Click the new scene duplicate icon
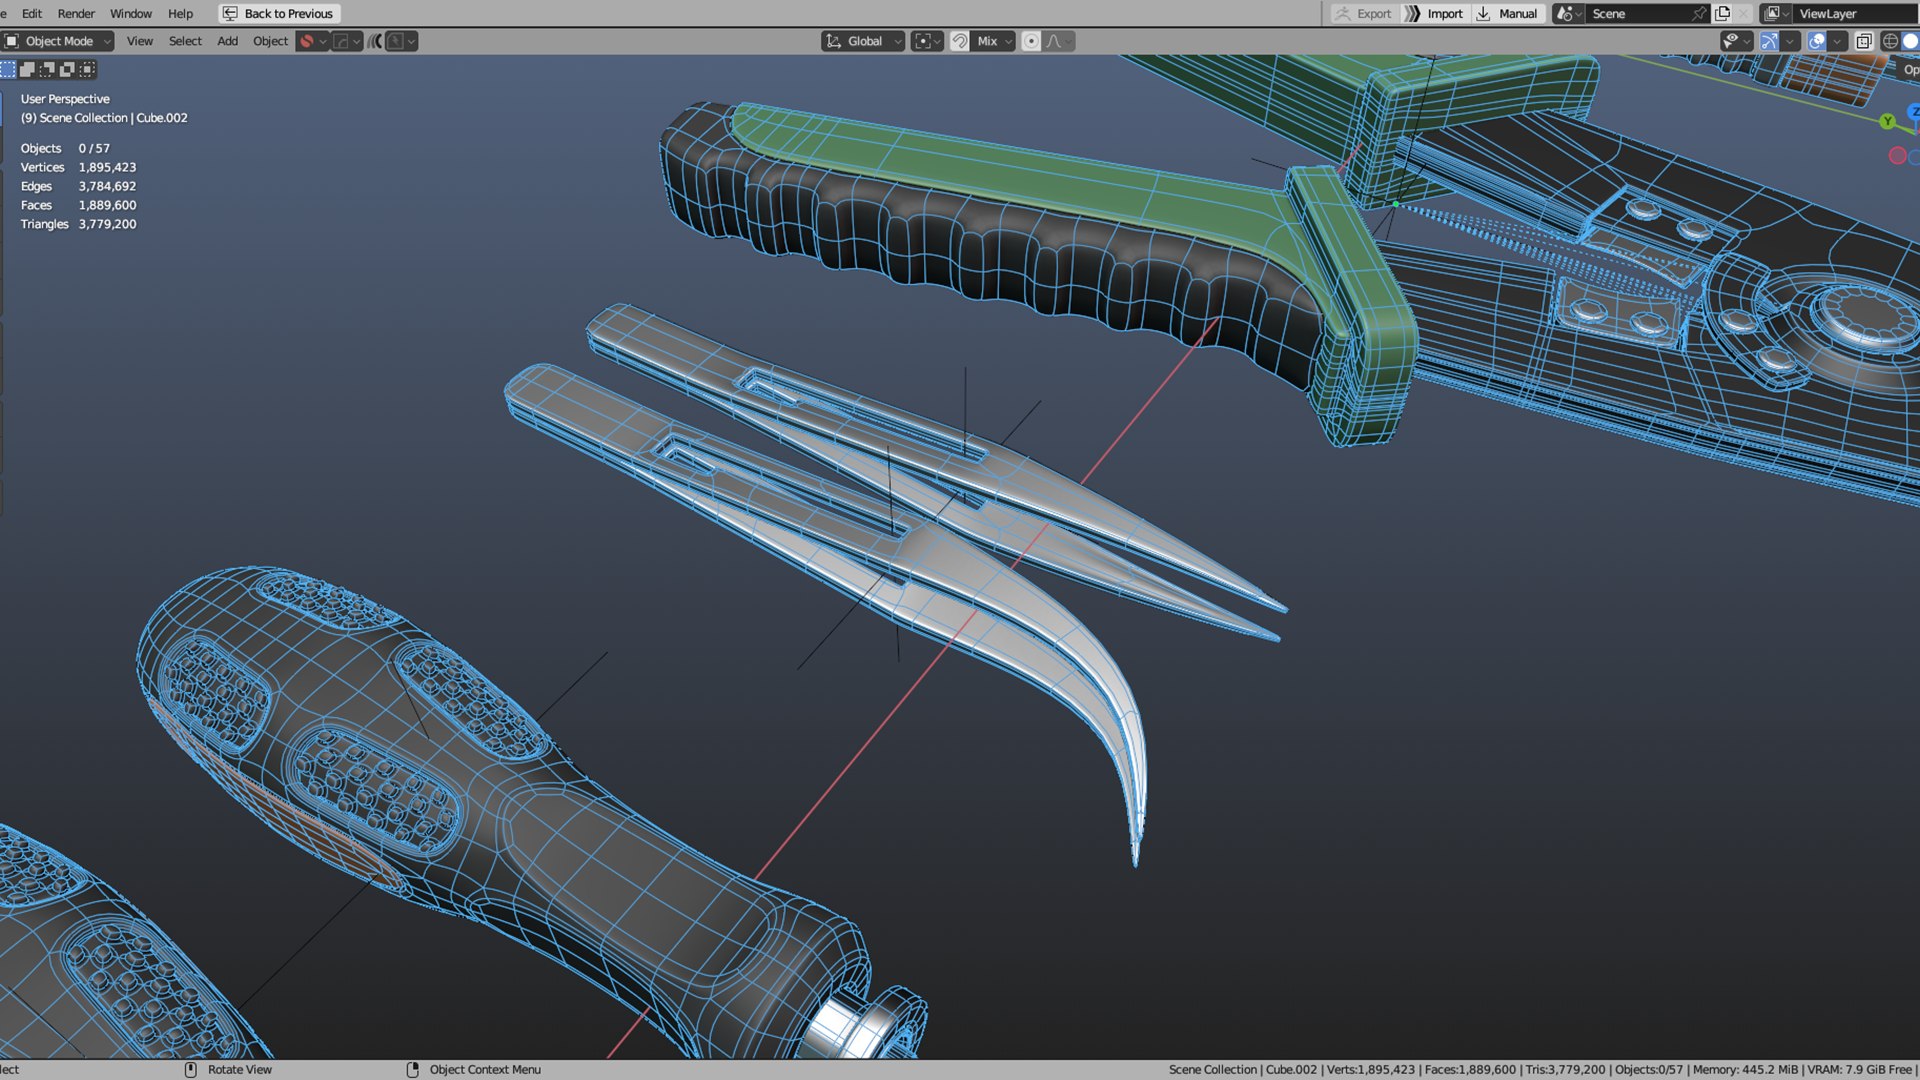The width and height of the screenshot is (1920, 1080). (1722, 14)
